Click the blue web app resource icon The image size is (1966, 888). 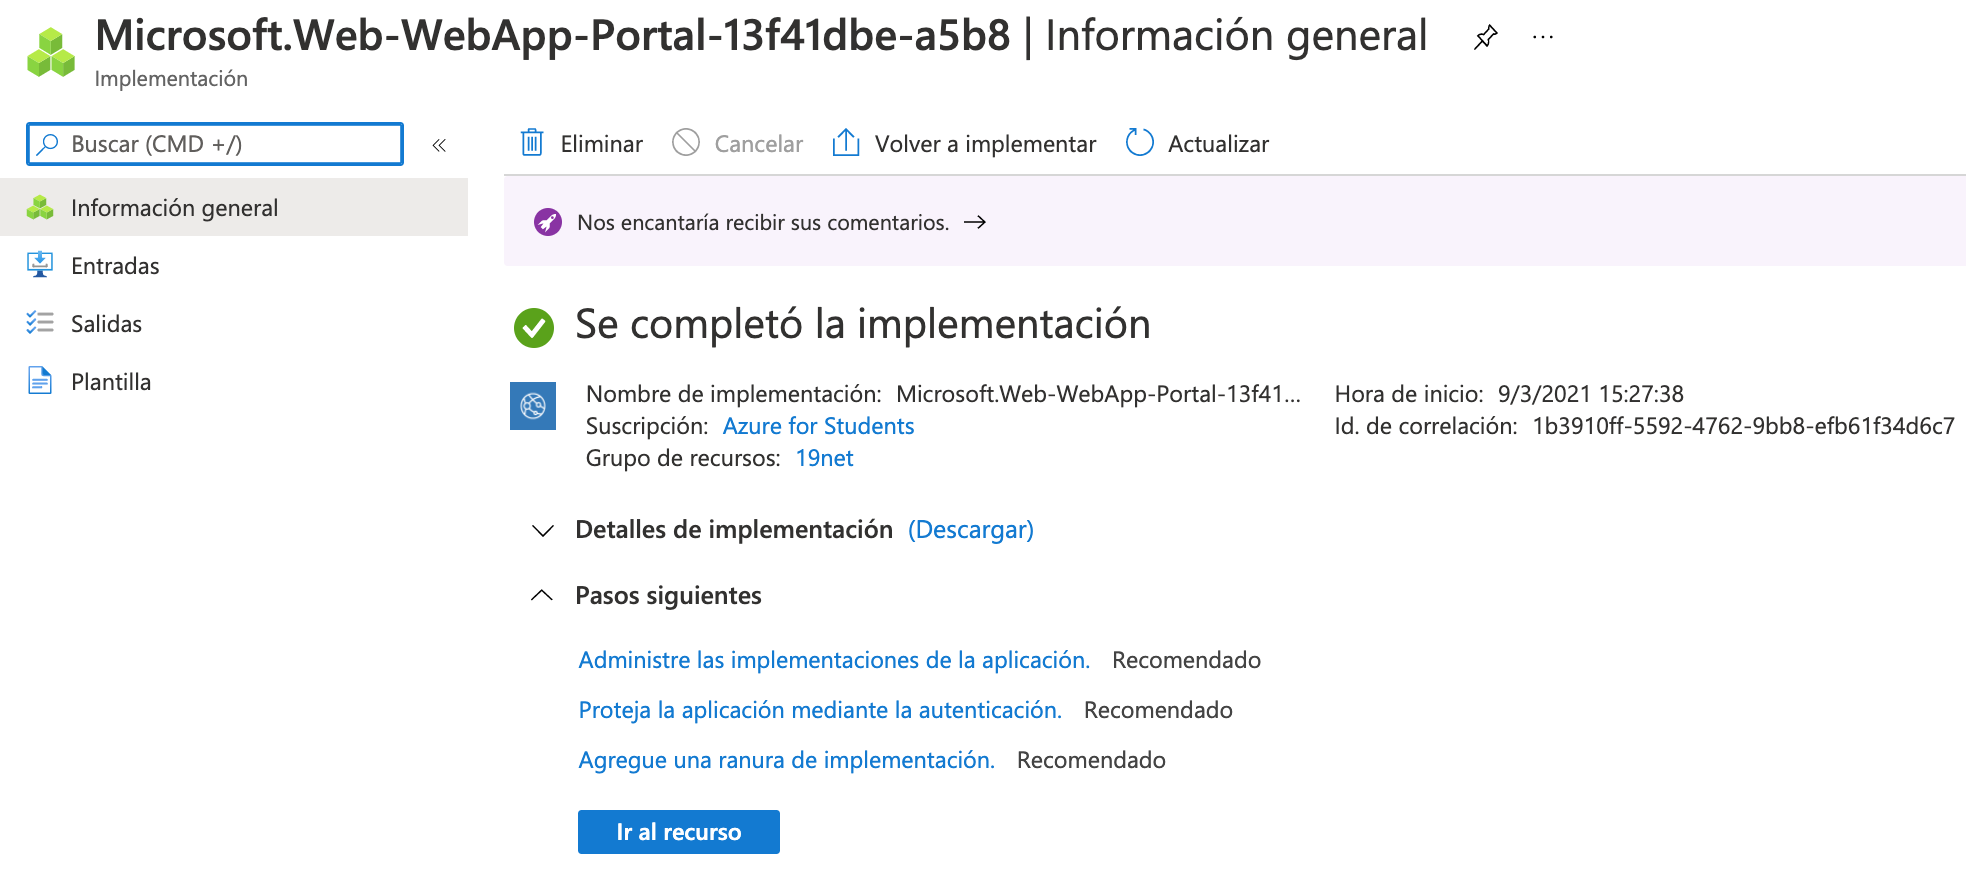click(x=533, y=406)
